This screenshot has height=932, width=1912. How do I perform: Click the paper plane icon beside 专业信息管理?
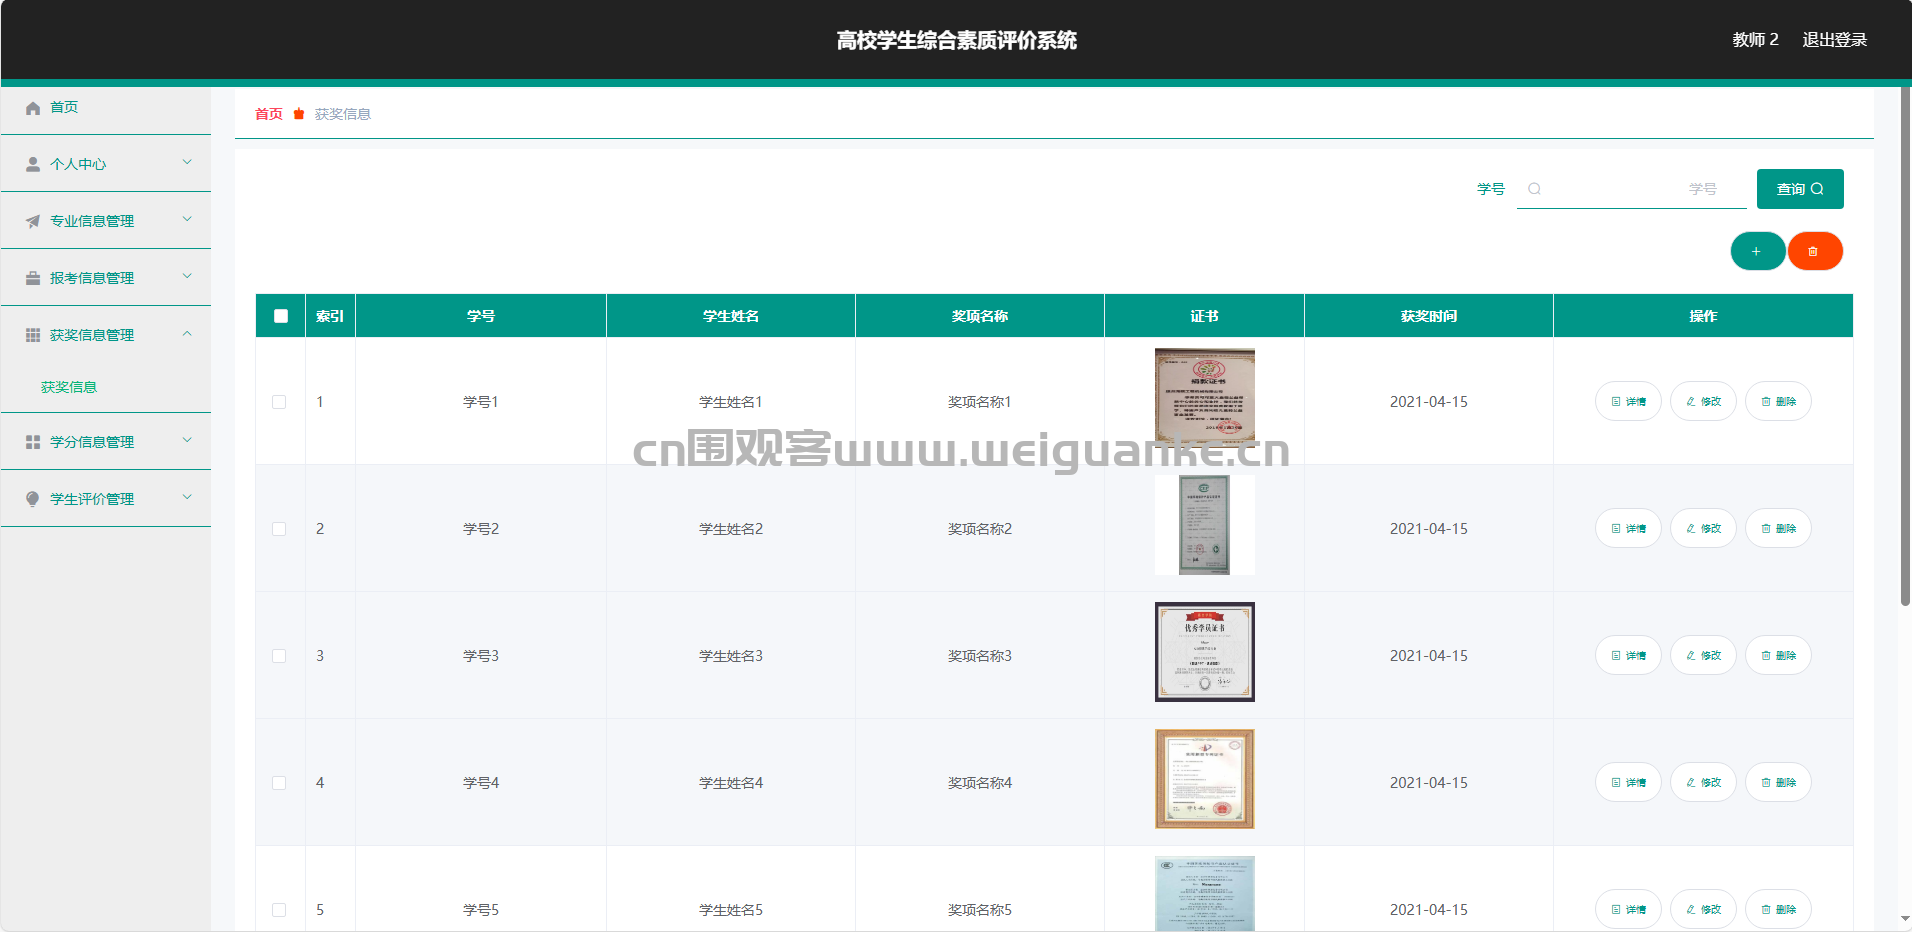pyautogui.click(x=33, y=221)
